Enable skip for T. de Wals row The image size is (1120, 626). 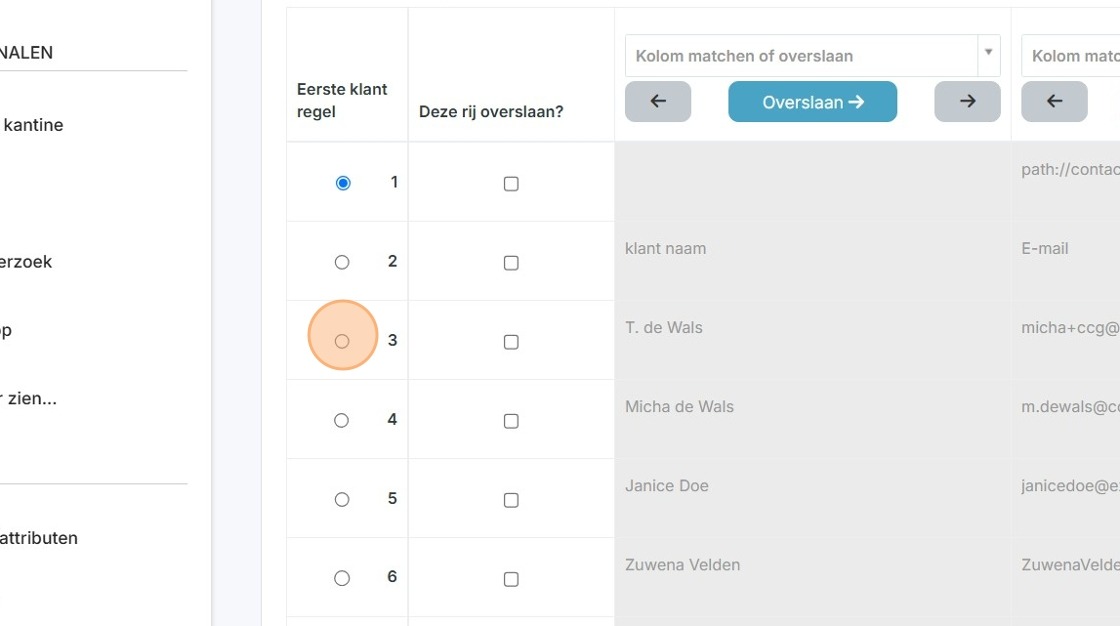(511, 342)
